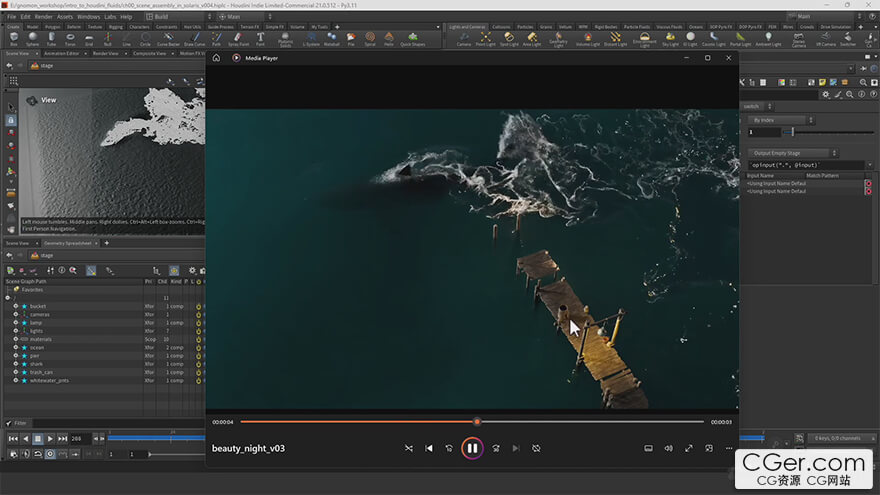This screenshot has width=880, height=495.
Task: Add a Point Light from the shelf
Action: click(486, 38)
